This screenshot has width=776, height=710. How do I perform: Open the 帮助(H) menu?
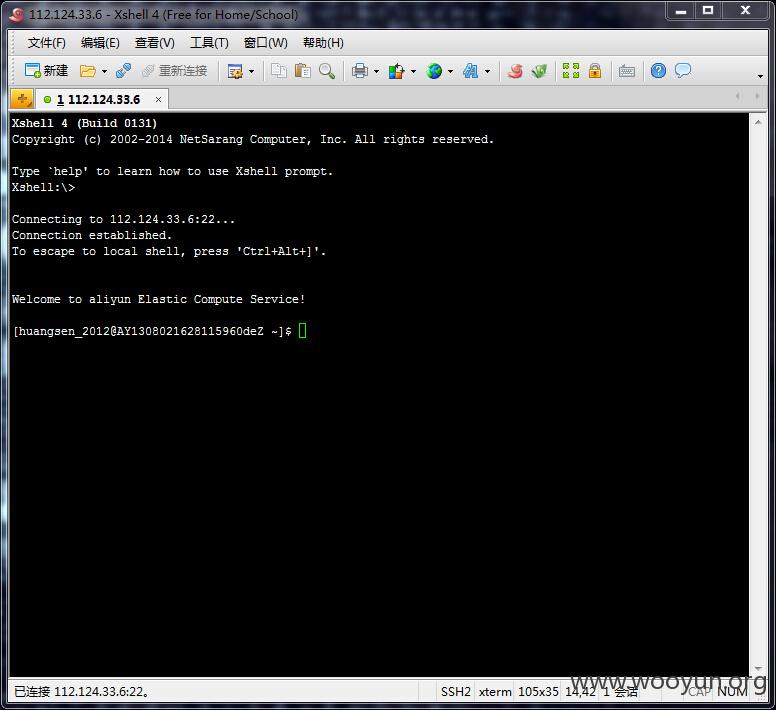point(323,43)
